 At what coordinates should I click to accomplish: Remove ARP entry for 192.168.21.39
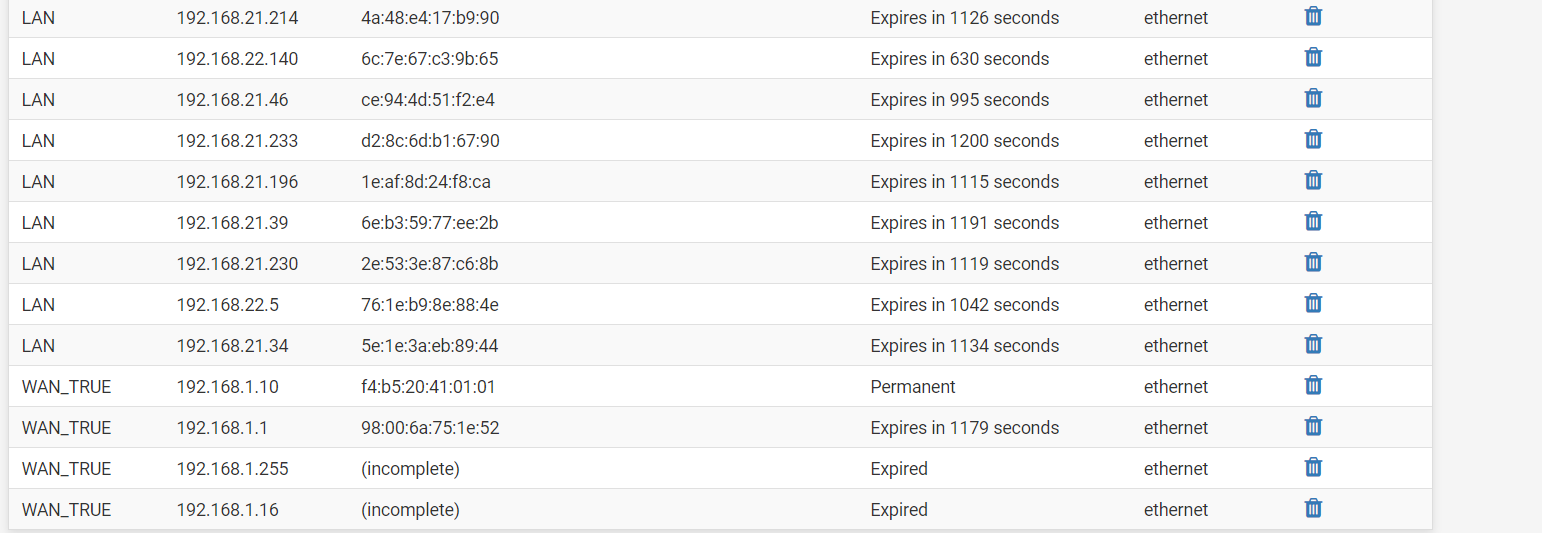pyautogui.click(x=1313, y=221)
